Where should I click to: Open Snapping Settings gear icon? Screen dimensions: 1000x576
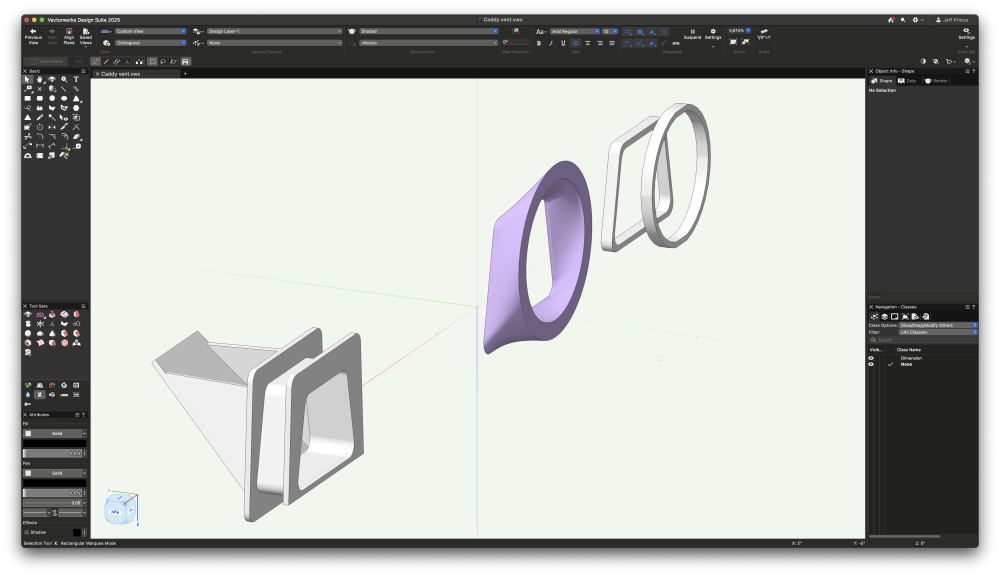[713, 32]
